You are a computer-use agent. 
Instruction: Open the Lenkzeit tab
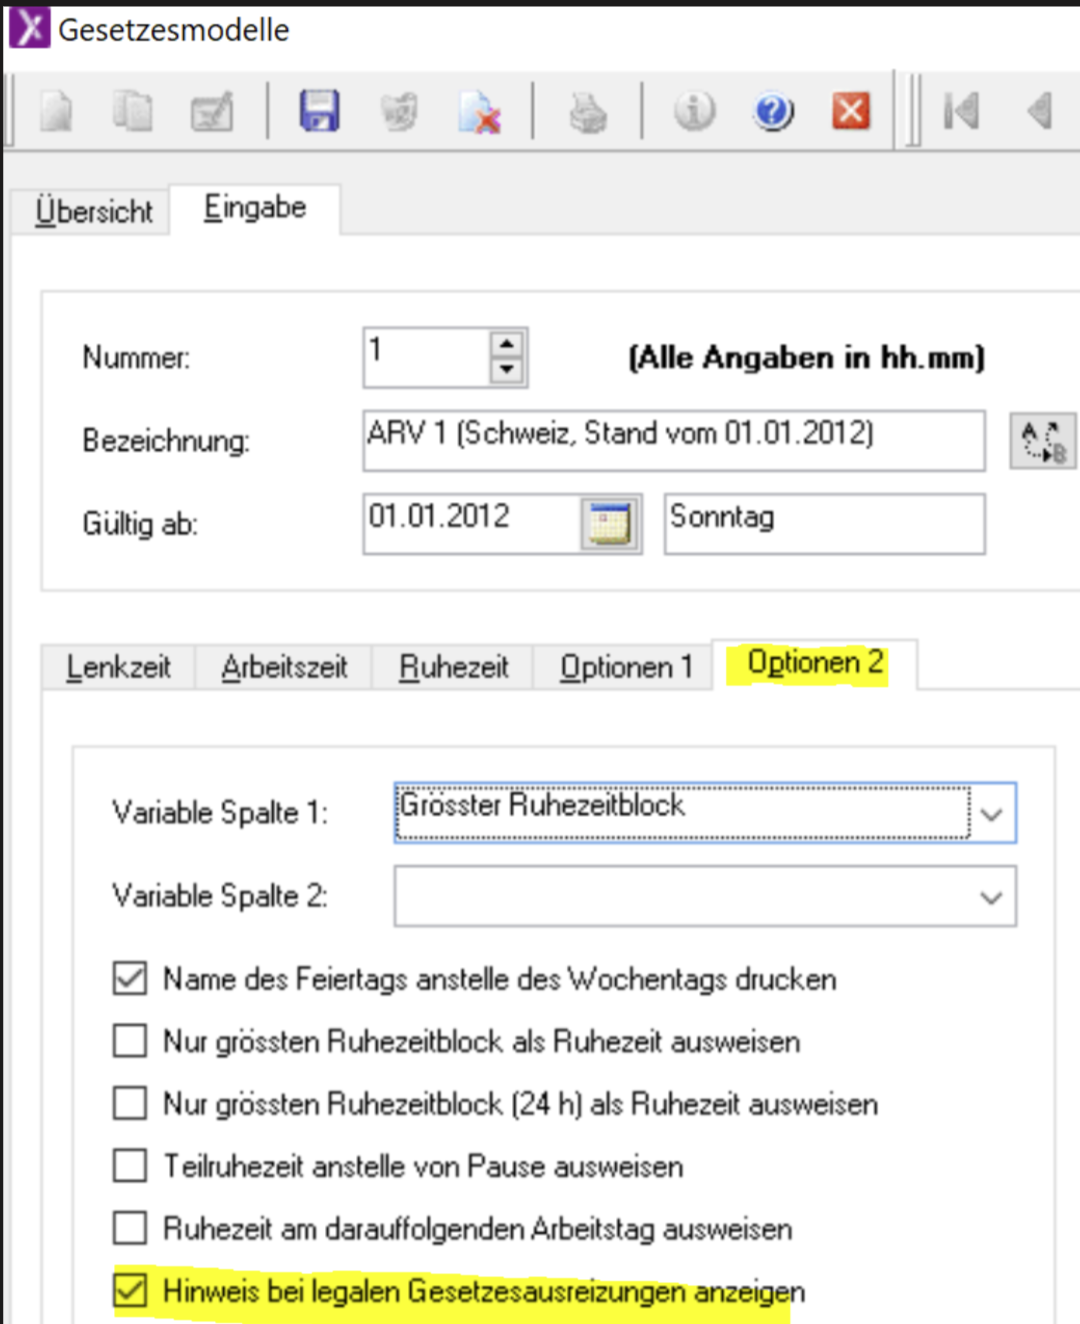118,667
